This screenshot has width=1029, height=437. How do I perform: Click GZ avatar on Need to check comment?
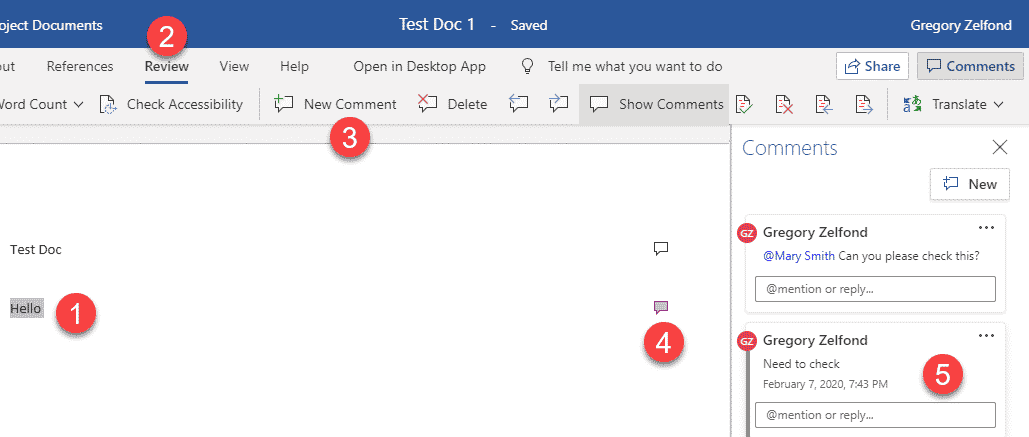coord(747,341)
